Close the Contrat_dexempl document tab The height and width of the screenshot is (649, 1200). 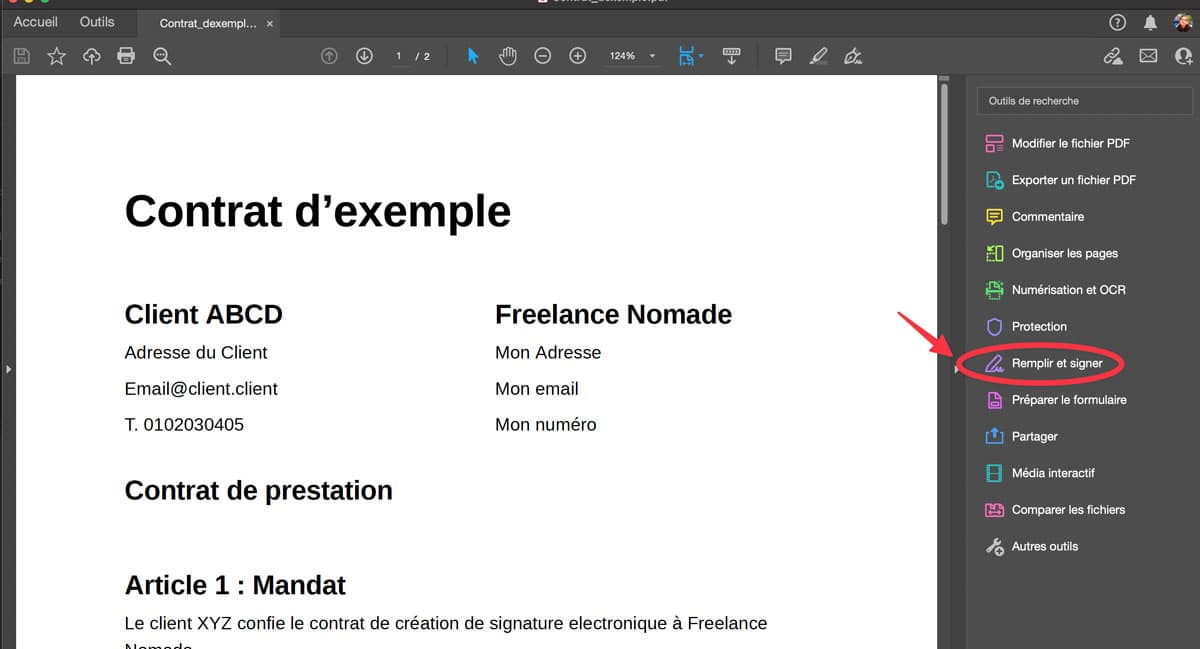tap(270, 23)
